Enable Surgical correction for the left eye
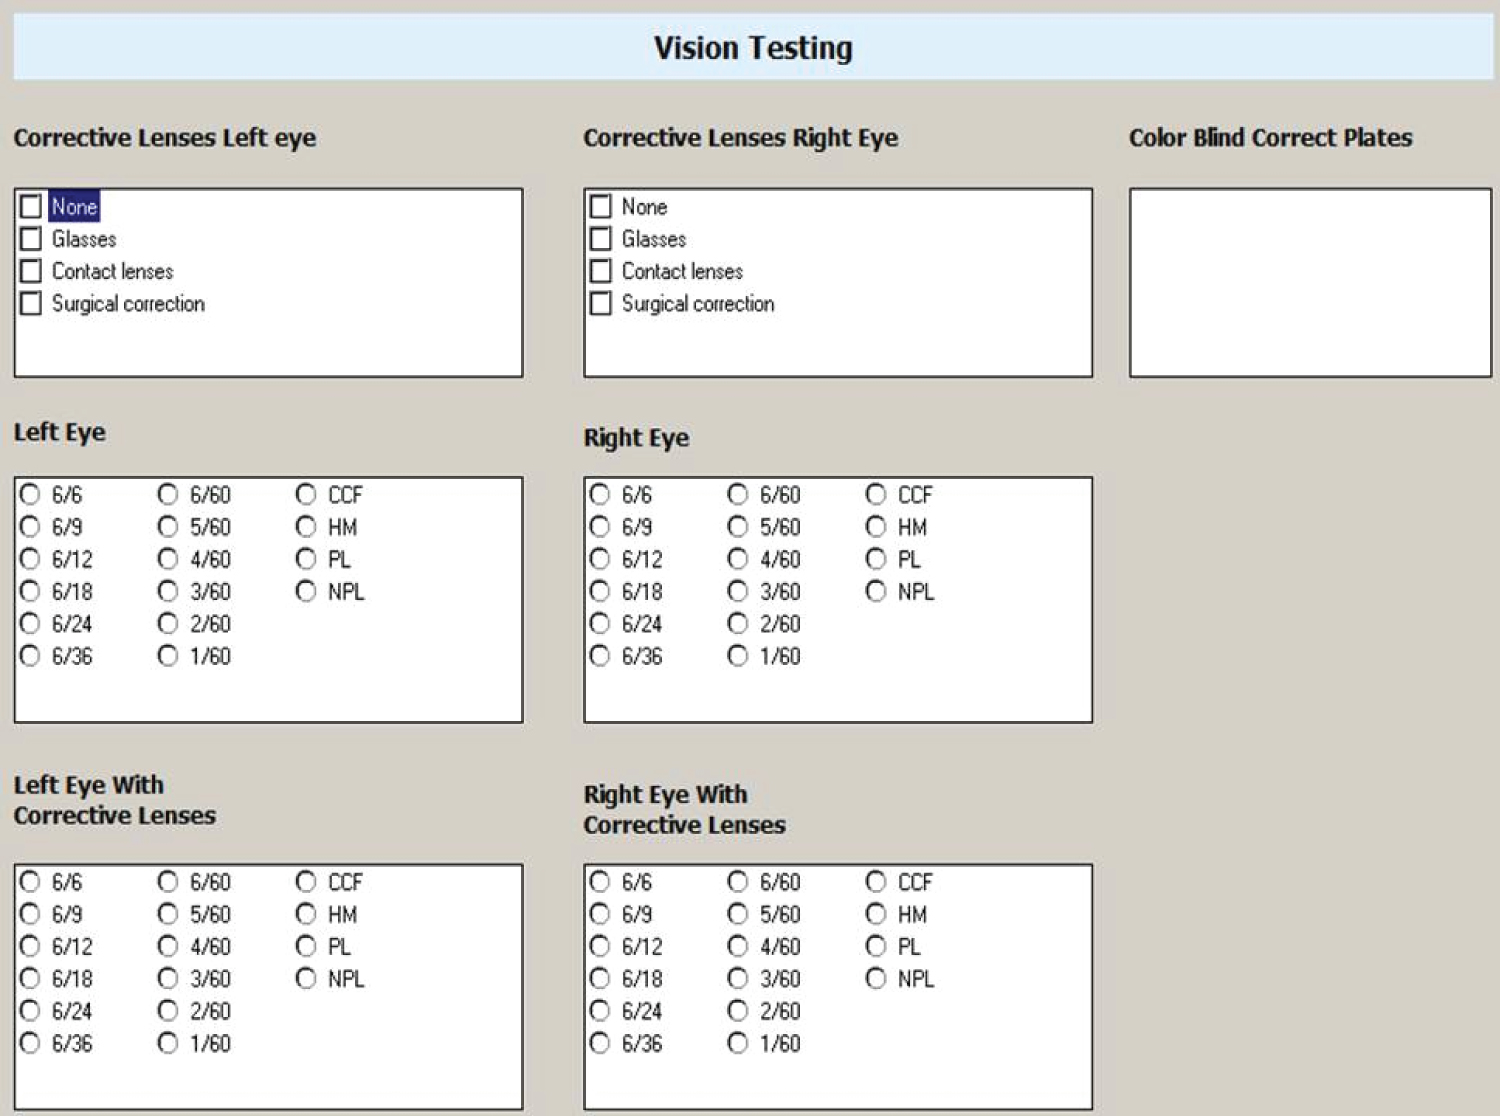Viewport: 1500px width, 1116px height. (x=31, y=303)
